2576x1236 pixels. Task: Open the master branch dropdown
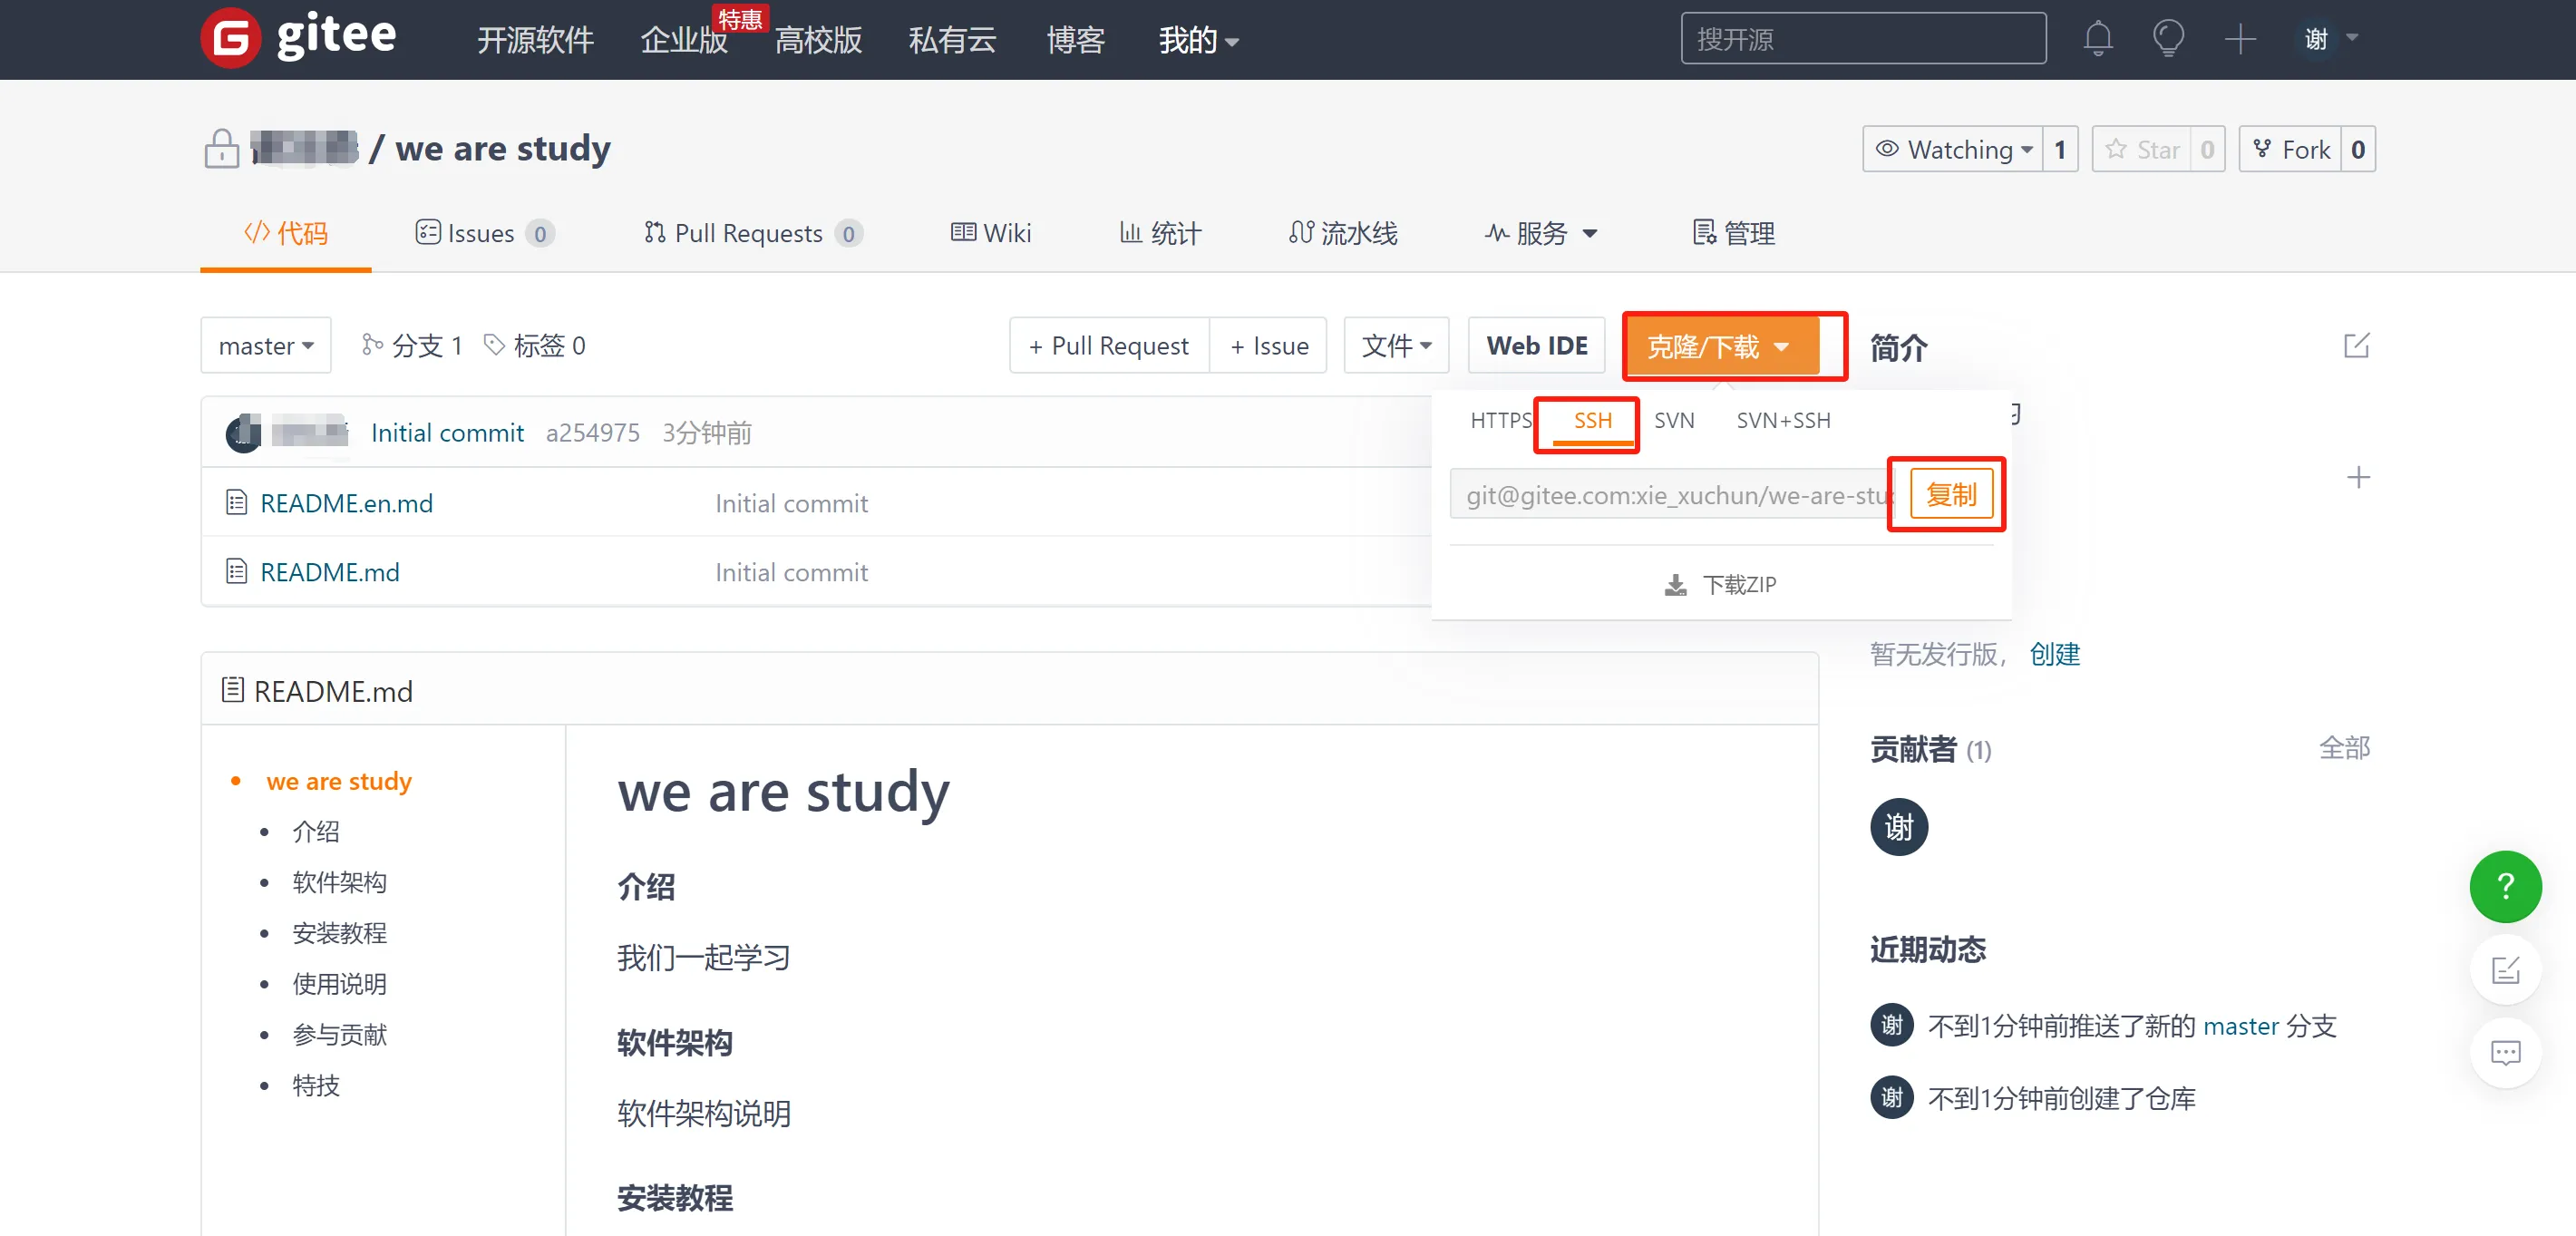coord(265,346)
